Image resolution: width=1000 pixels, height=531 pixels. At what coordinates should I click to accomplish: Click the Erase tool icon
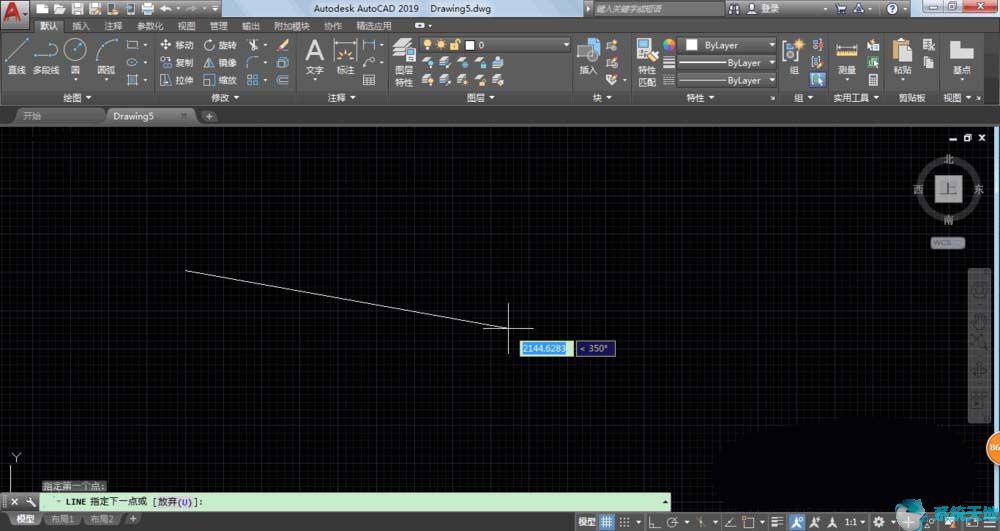click(x=283, y=45)
